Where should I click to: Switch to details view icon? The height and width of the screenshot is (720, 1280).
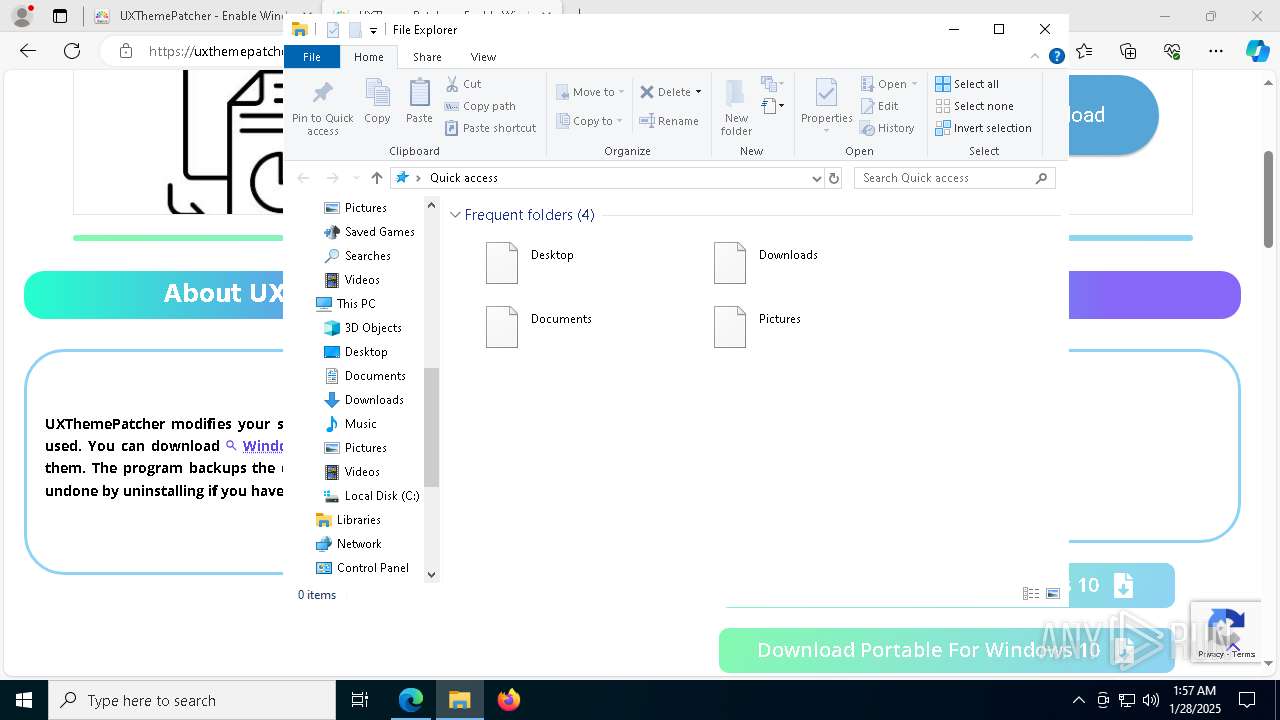(x=1031, y=594)
